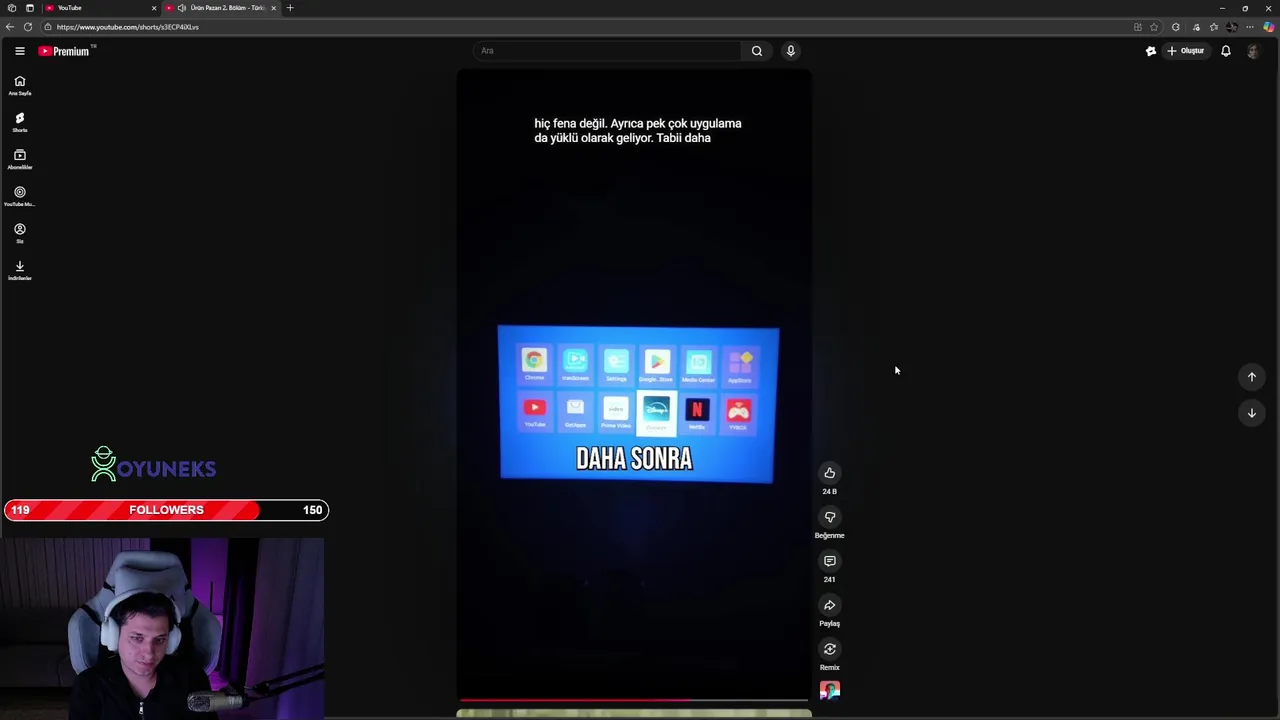The height and width of the screenshot is (720, 1280).
Task: Open a new browser tab
Action: click(x=290, y=8)
